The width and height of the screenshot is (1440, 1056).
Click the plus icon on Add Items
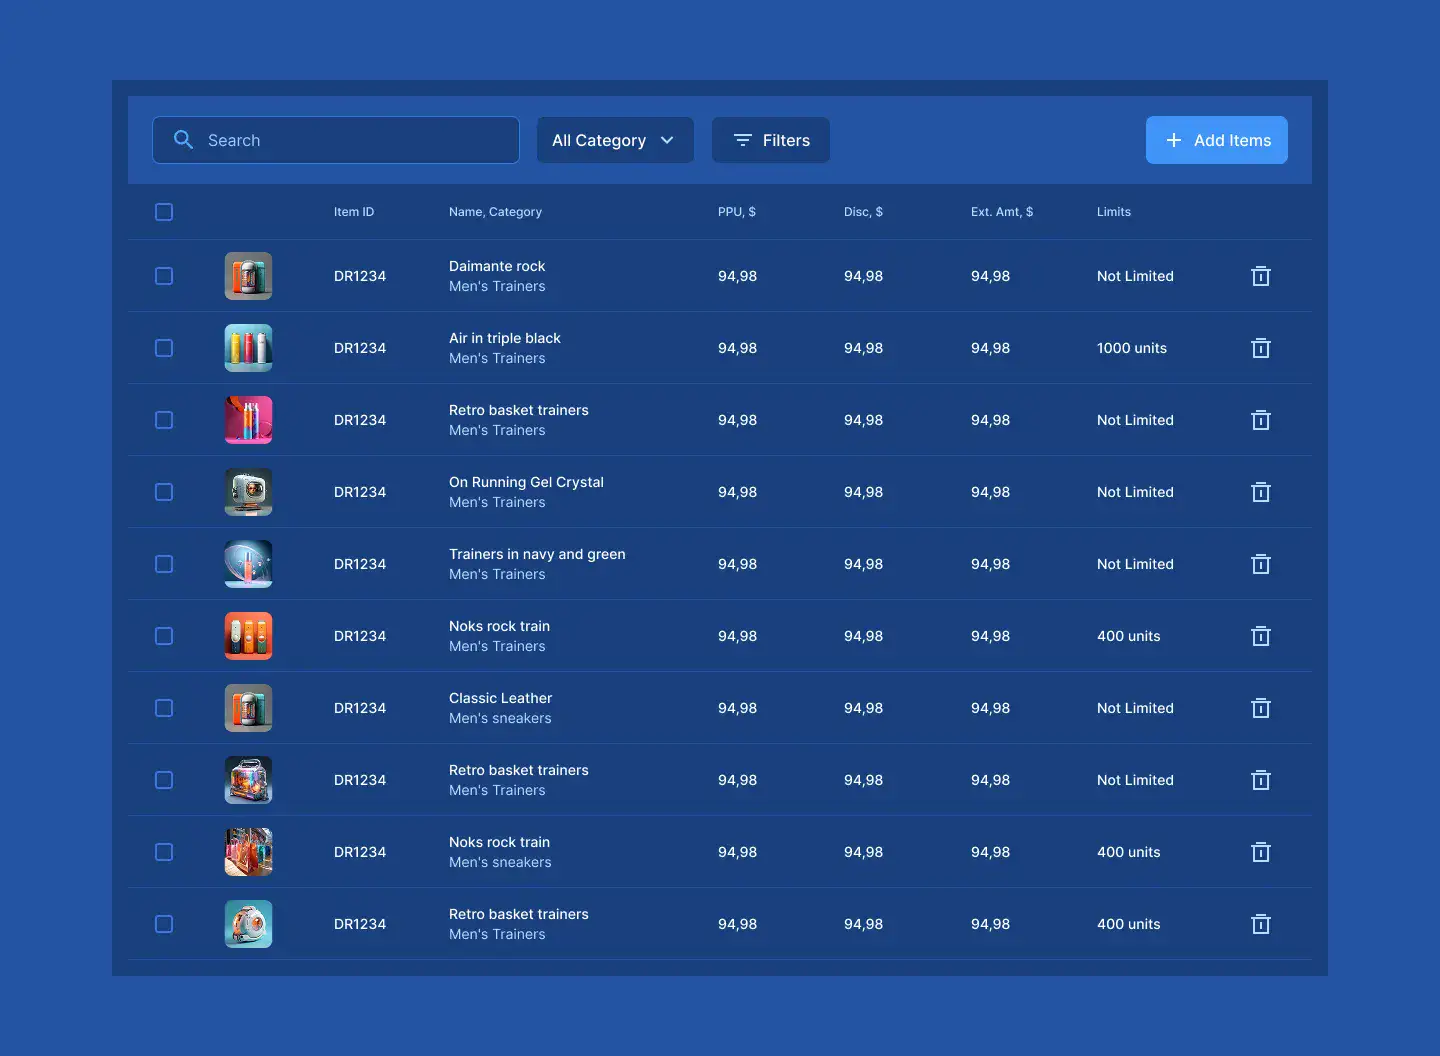[x=1174, y=140]
